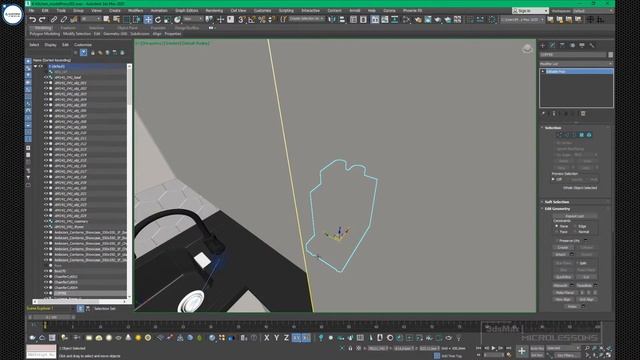640x360 pixels.
Task: Set Constraints to None radio button
Action: [556, 226]
